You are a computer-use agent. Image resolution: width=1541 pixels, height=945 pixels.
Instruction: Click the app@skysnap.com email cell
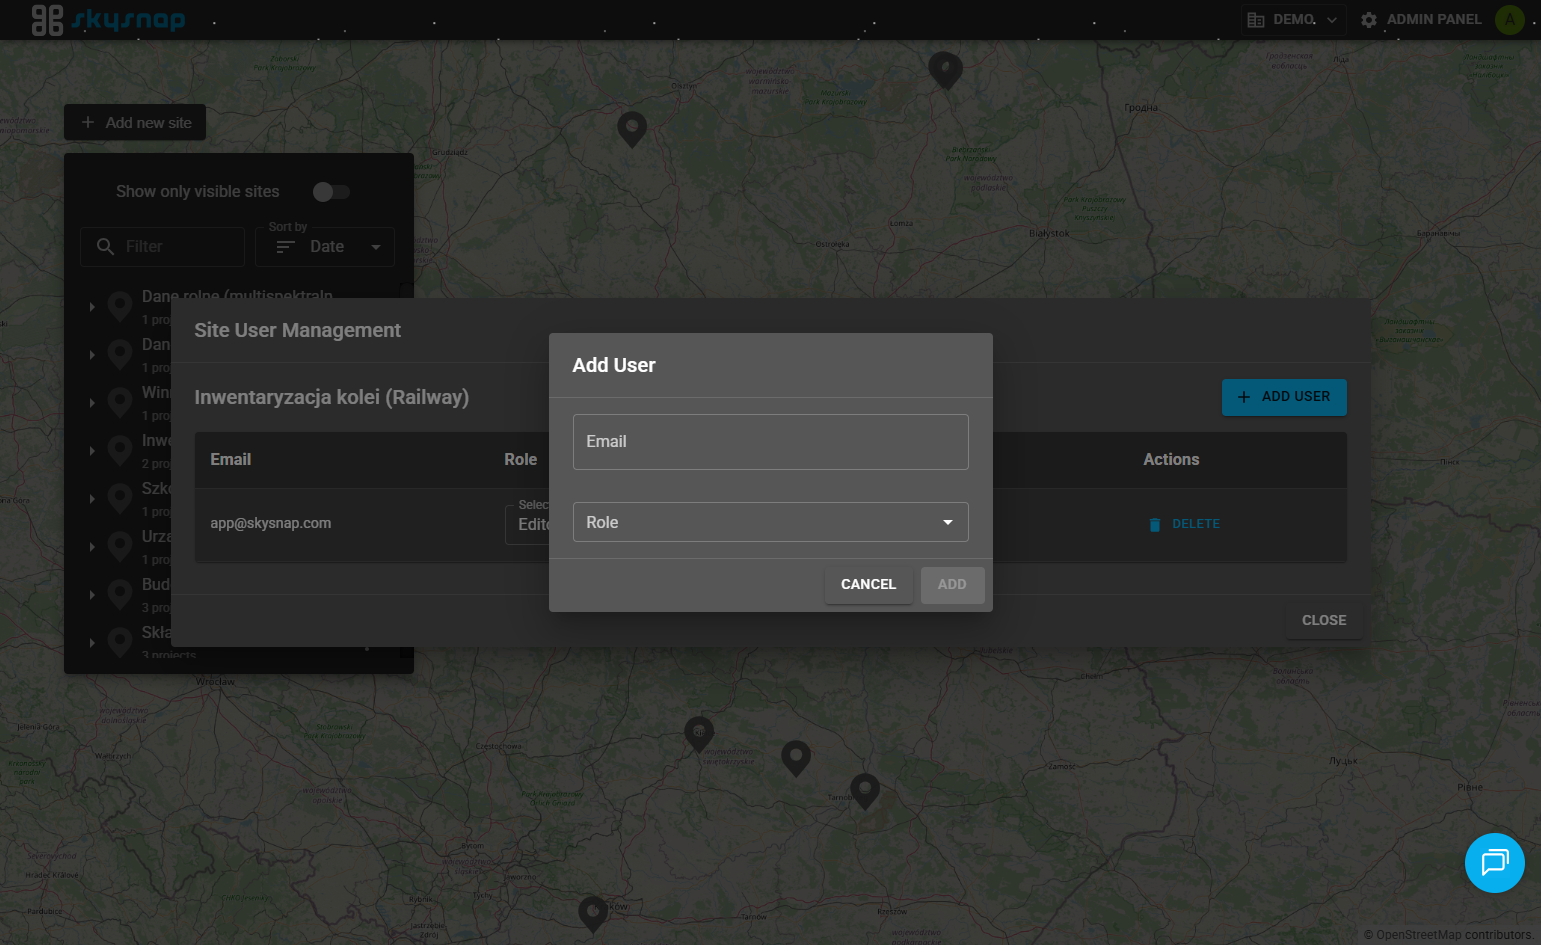(x=270, y=524)
